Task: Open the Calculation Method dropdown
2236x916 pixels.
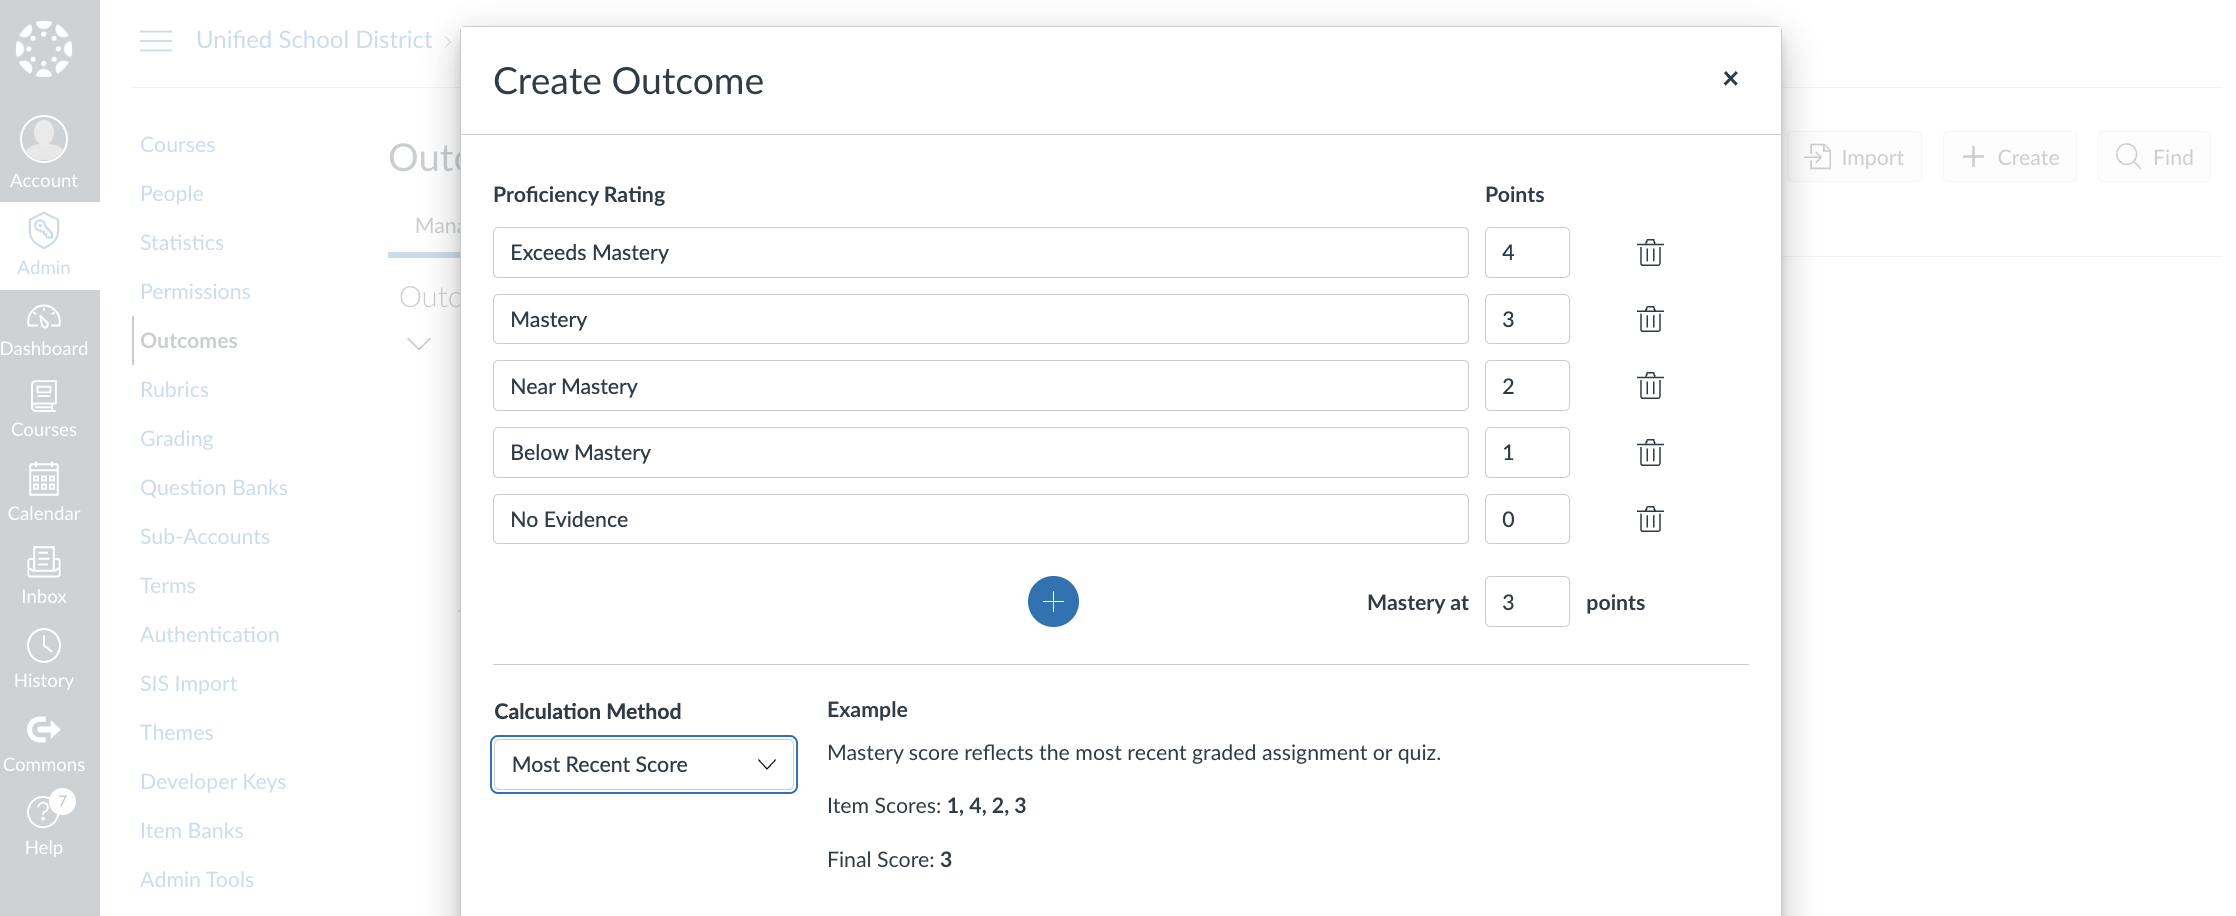Action: click(x=644, y=765)
